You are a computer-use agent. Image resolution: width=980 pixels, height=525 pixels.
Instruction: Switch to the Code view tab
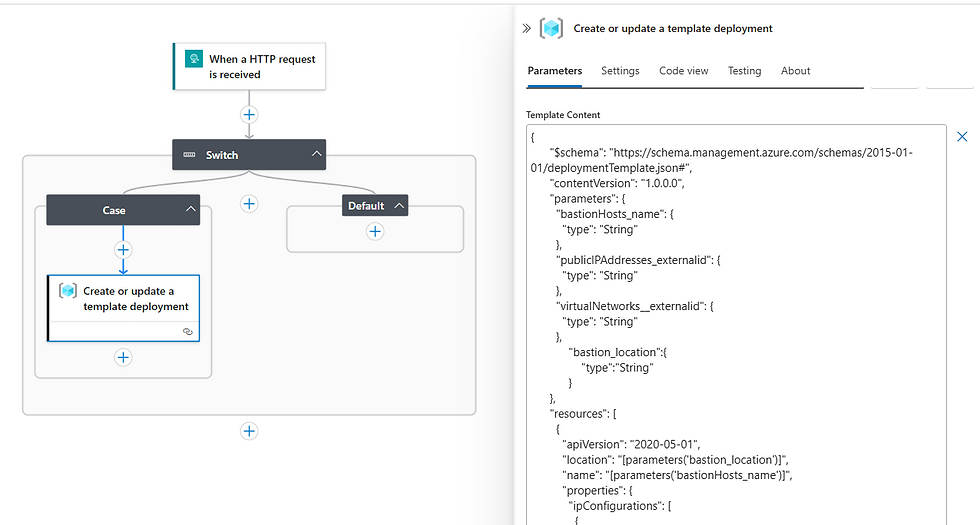tap(684, 71)
